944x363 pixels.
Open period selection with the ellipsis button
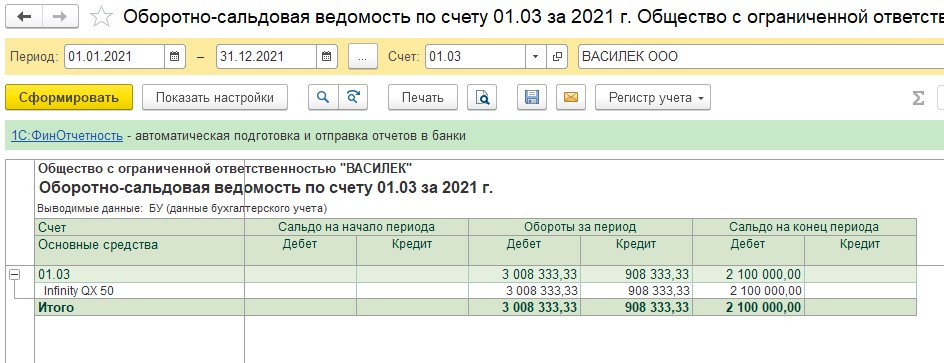point(362,57)
